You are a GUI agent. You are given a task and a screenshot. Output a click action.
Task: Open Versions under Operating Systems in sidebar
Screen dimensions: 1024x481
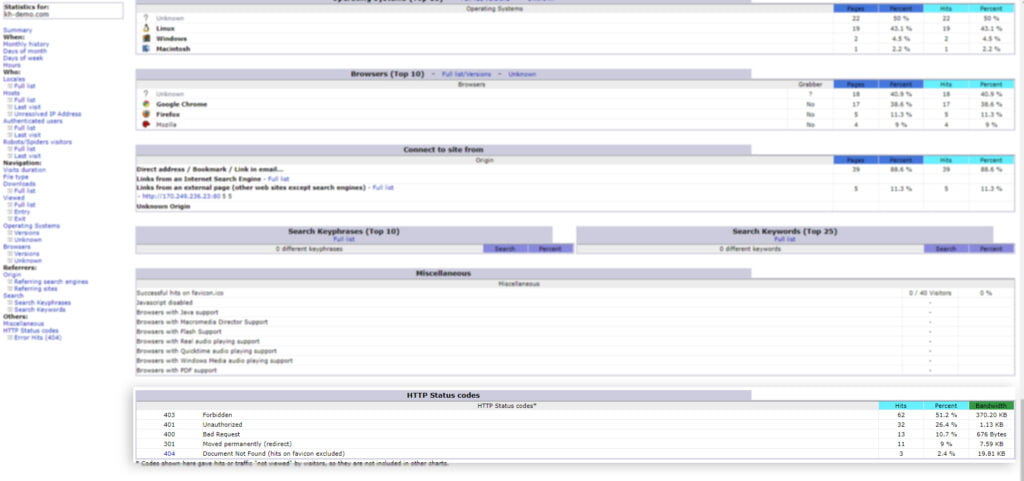(x=27, y=233)
